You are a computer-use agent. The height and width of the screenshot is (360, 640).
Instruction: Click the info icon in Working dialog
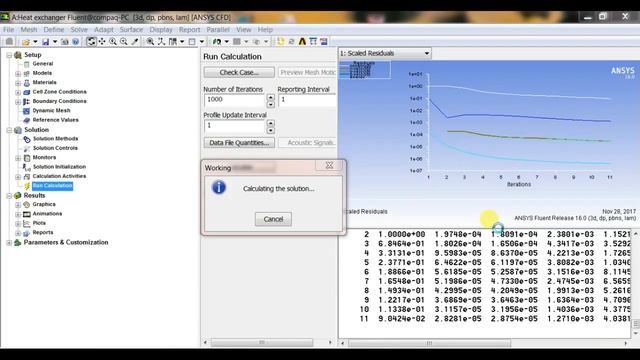coord(219,187)
